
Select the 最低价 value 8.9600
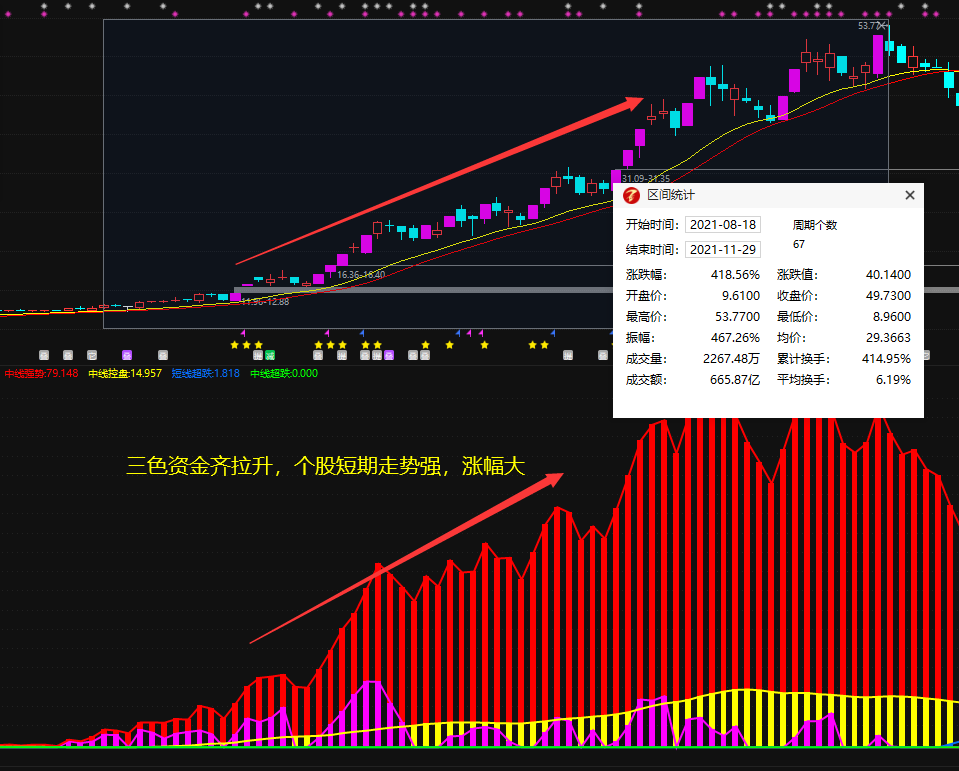[x=892, y=317]
